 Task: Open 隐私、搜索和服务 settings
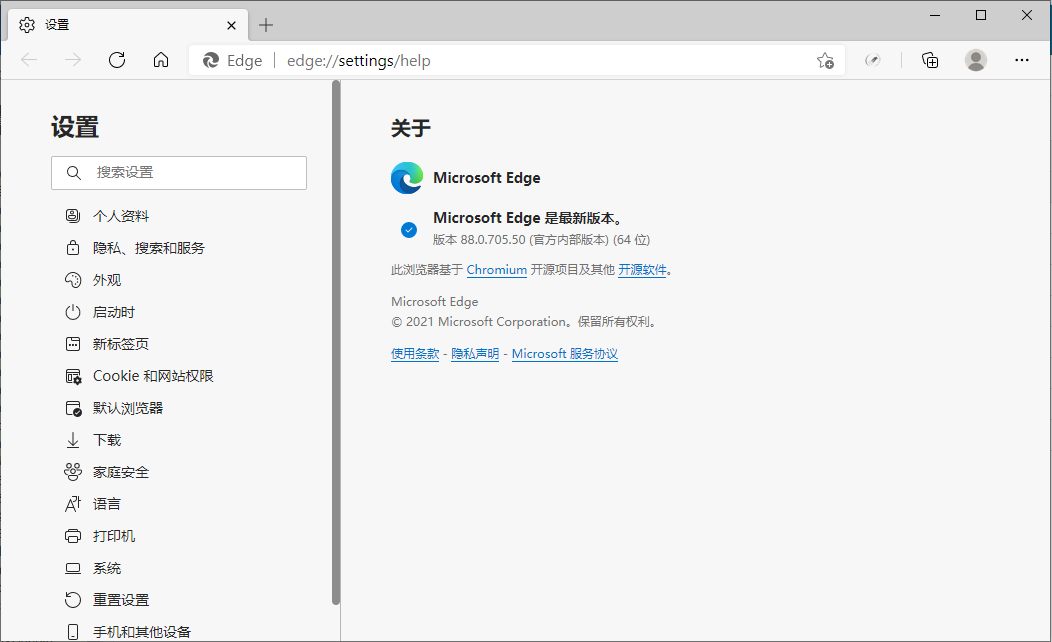pos(149,248)
